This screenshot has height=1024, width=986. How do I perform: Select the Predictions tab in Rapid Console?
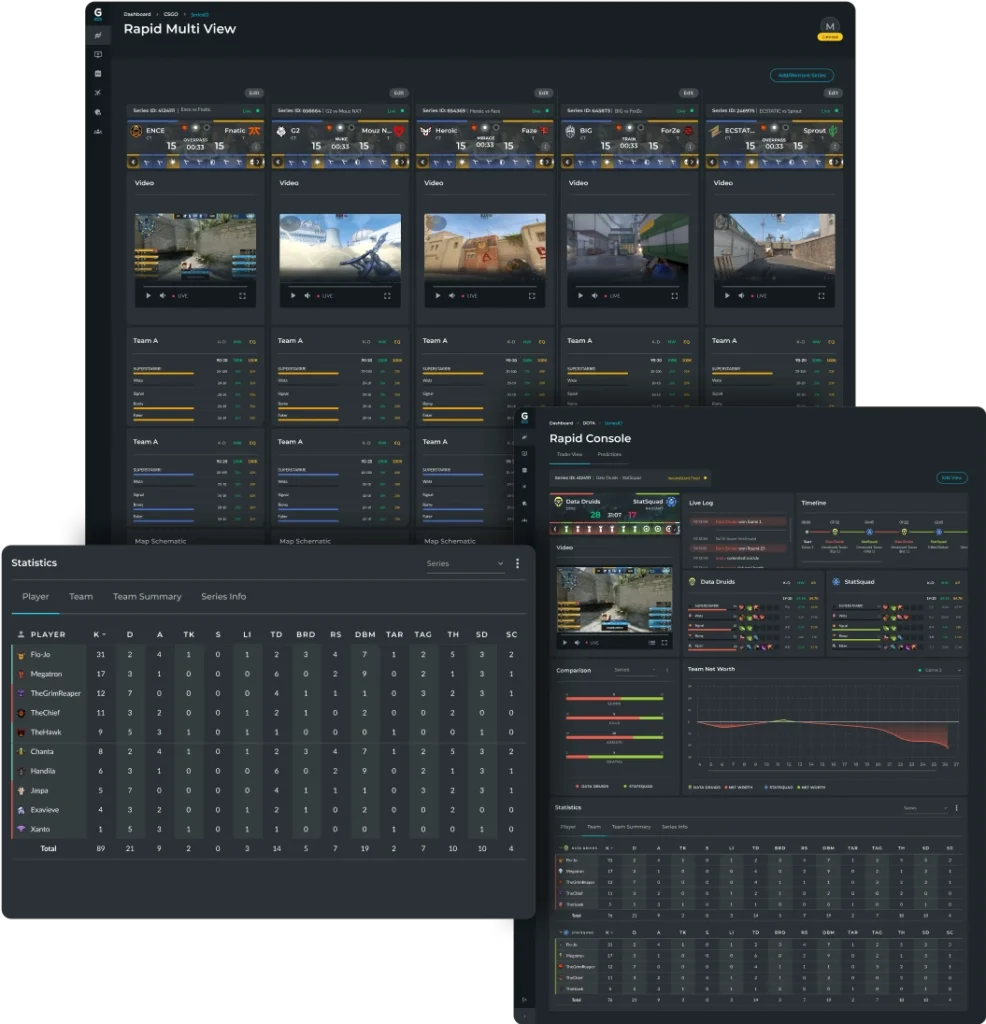(609, 455)
